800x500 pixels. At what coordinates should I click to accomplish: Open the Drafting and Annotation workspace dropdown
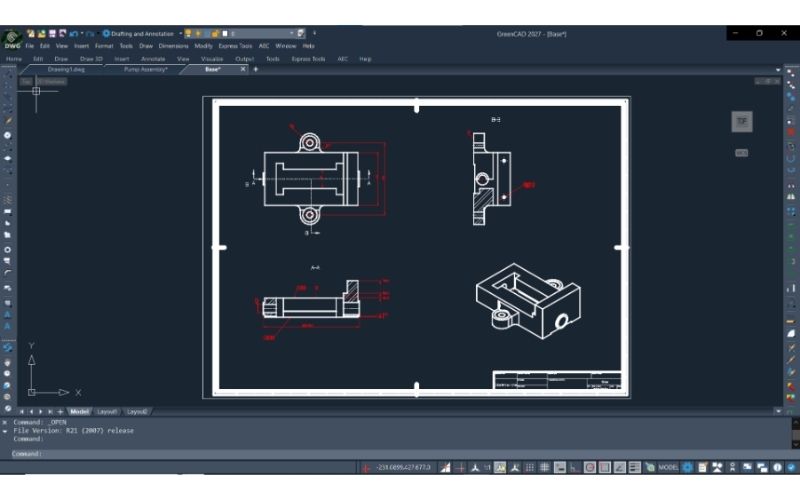(x=180, y=33)
